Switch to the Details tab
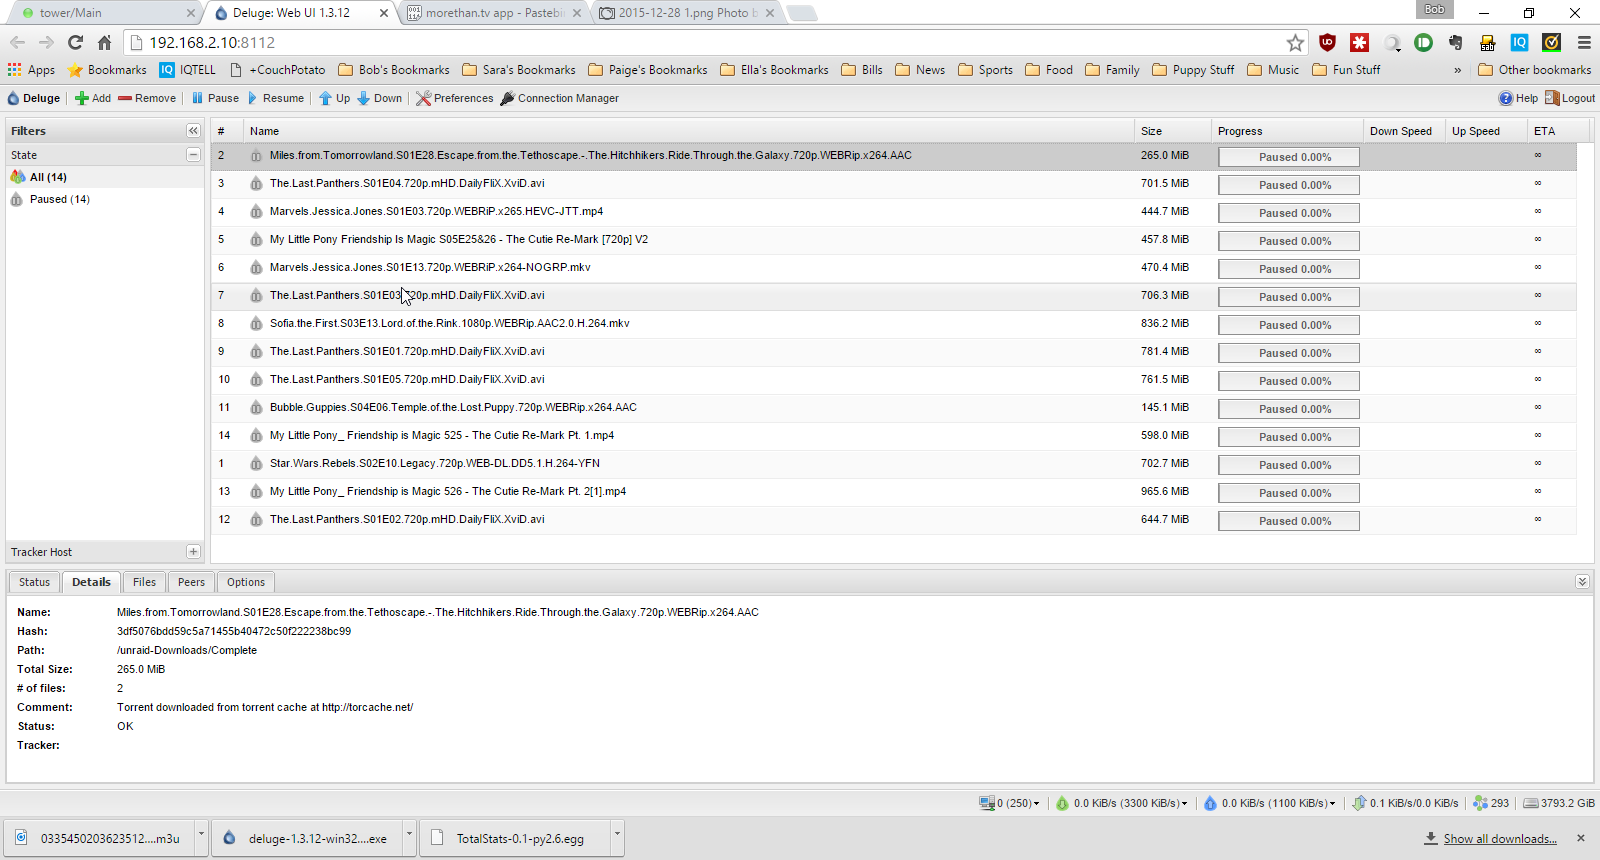The width and height of the screenshot is (1600, 860). [x=91, y=582]
